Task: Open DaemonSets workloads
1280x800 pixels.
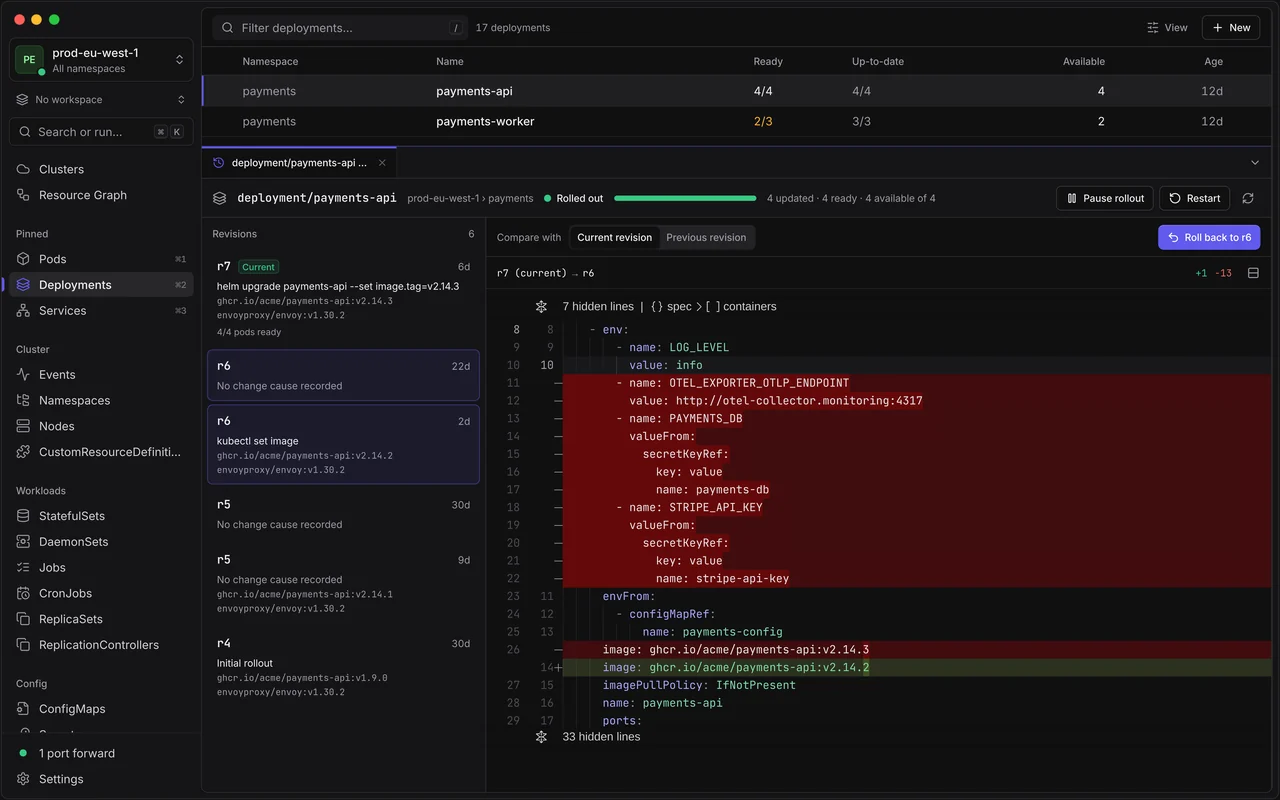Action: pyautogui.click(x=101, y=542)
